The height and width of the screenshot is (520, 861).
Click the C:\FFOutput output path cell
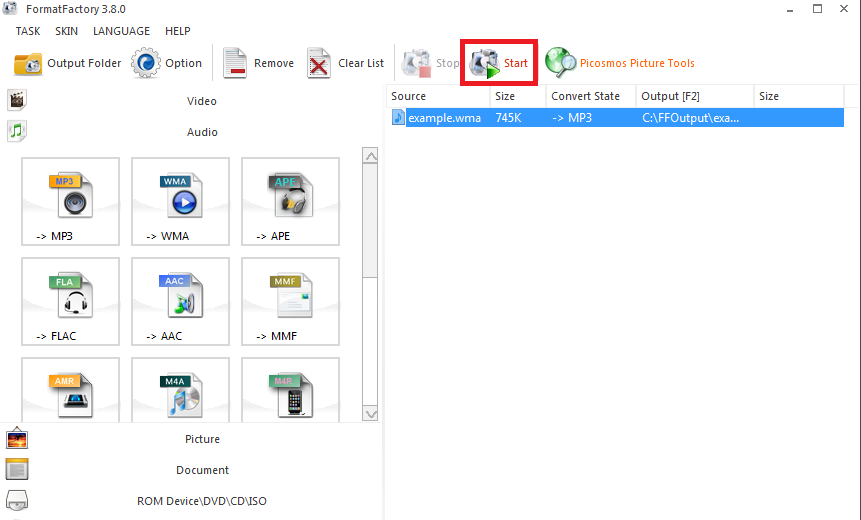pyautogui.click(x=691, y=118)
